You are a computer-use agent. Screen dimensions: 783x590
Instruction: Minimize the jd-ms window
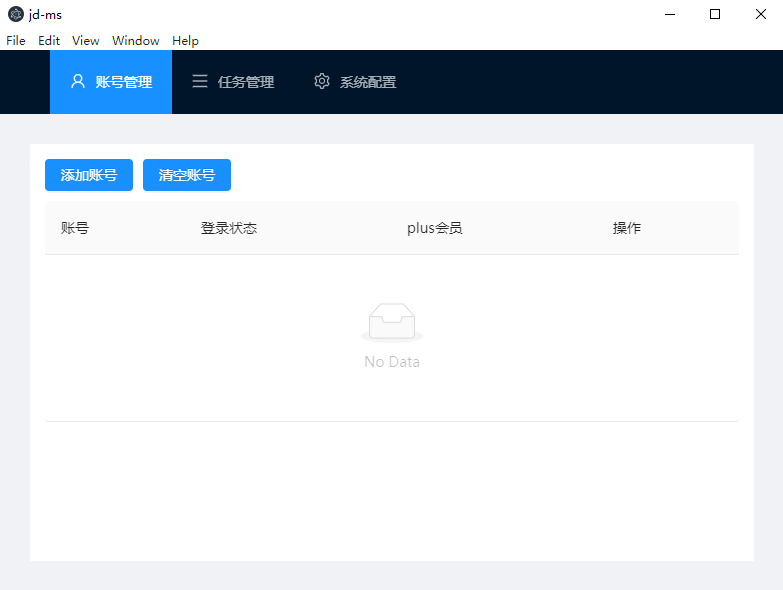click(669, 14)
